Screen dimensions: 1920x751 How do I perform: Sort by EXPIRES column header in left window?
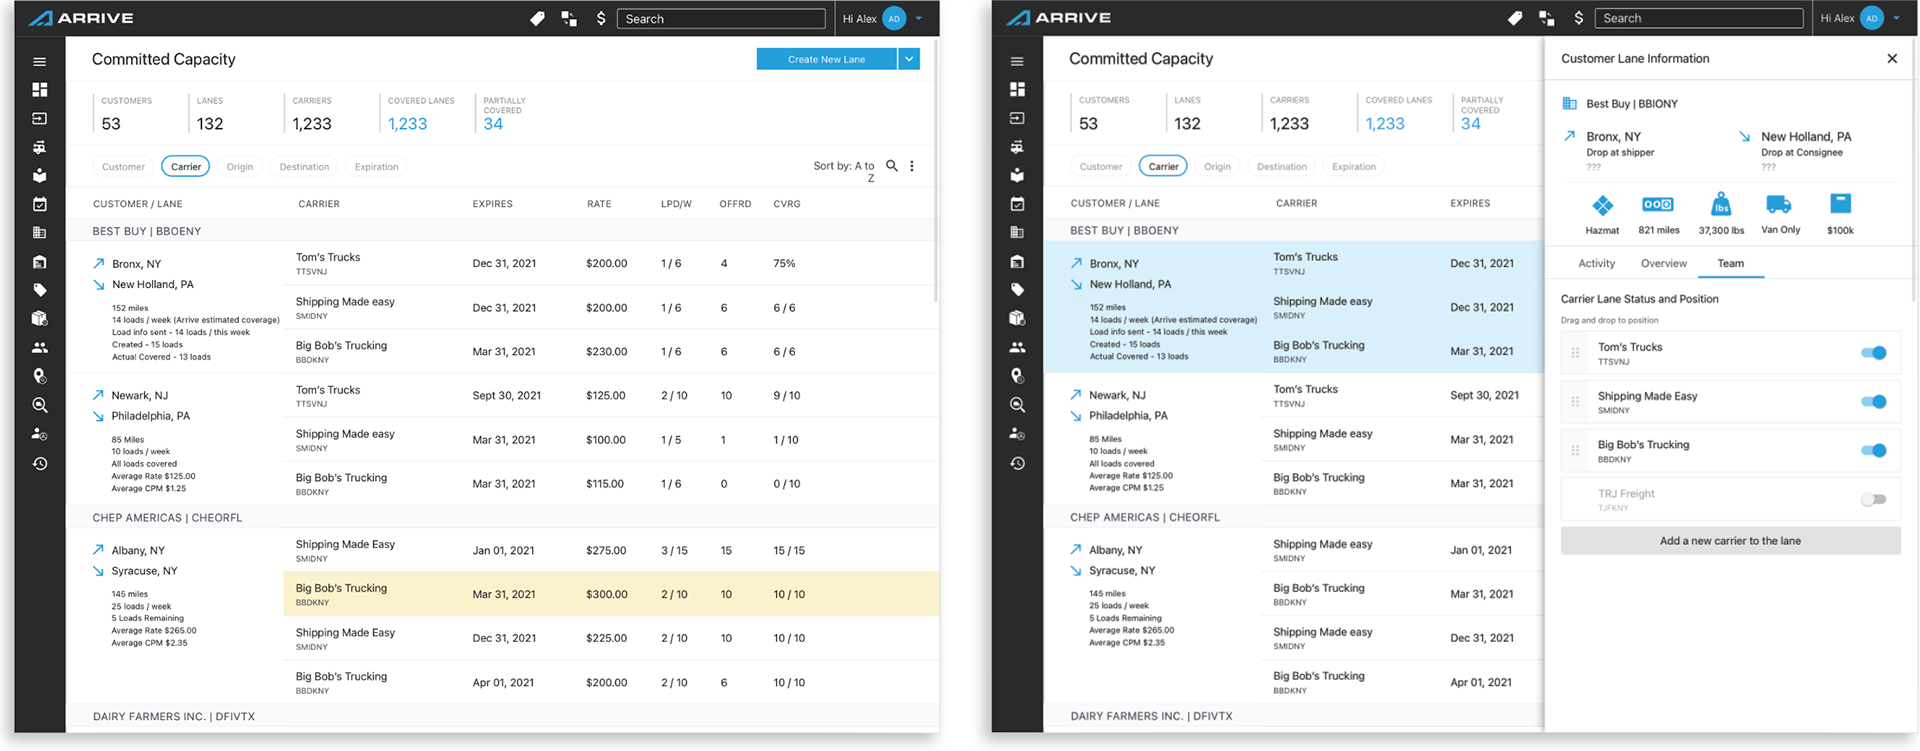point(492,204)
